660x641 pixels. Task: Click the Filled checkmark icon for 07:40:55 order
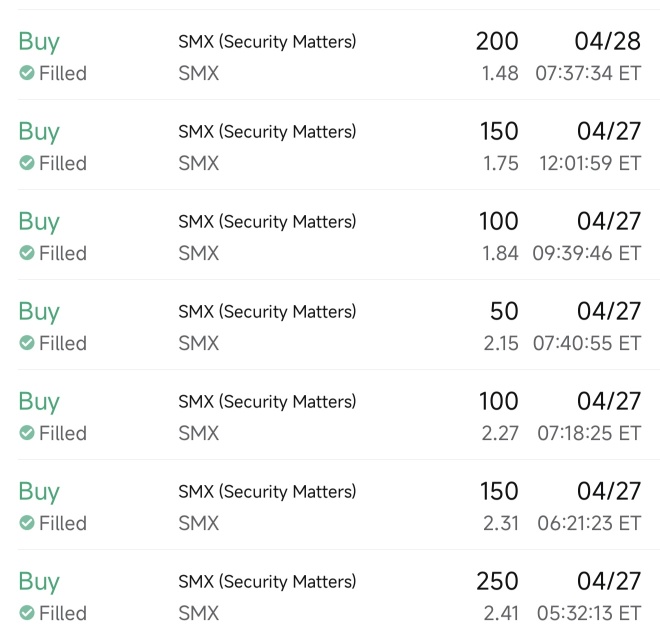pos(27,343)
